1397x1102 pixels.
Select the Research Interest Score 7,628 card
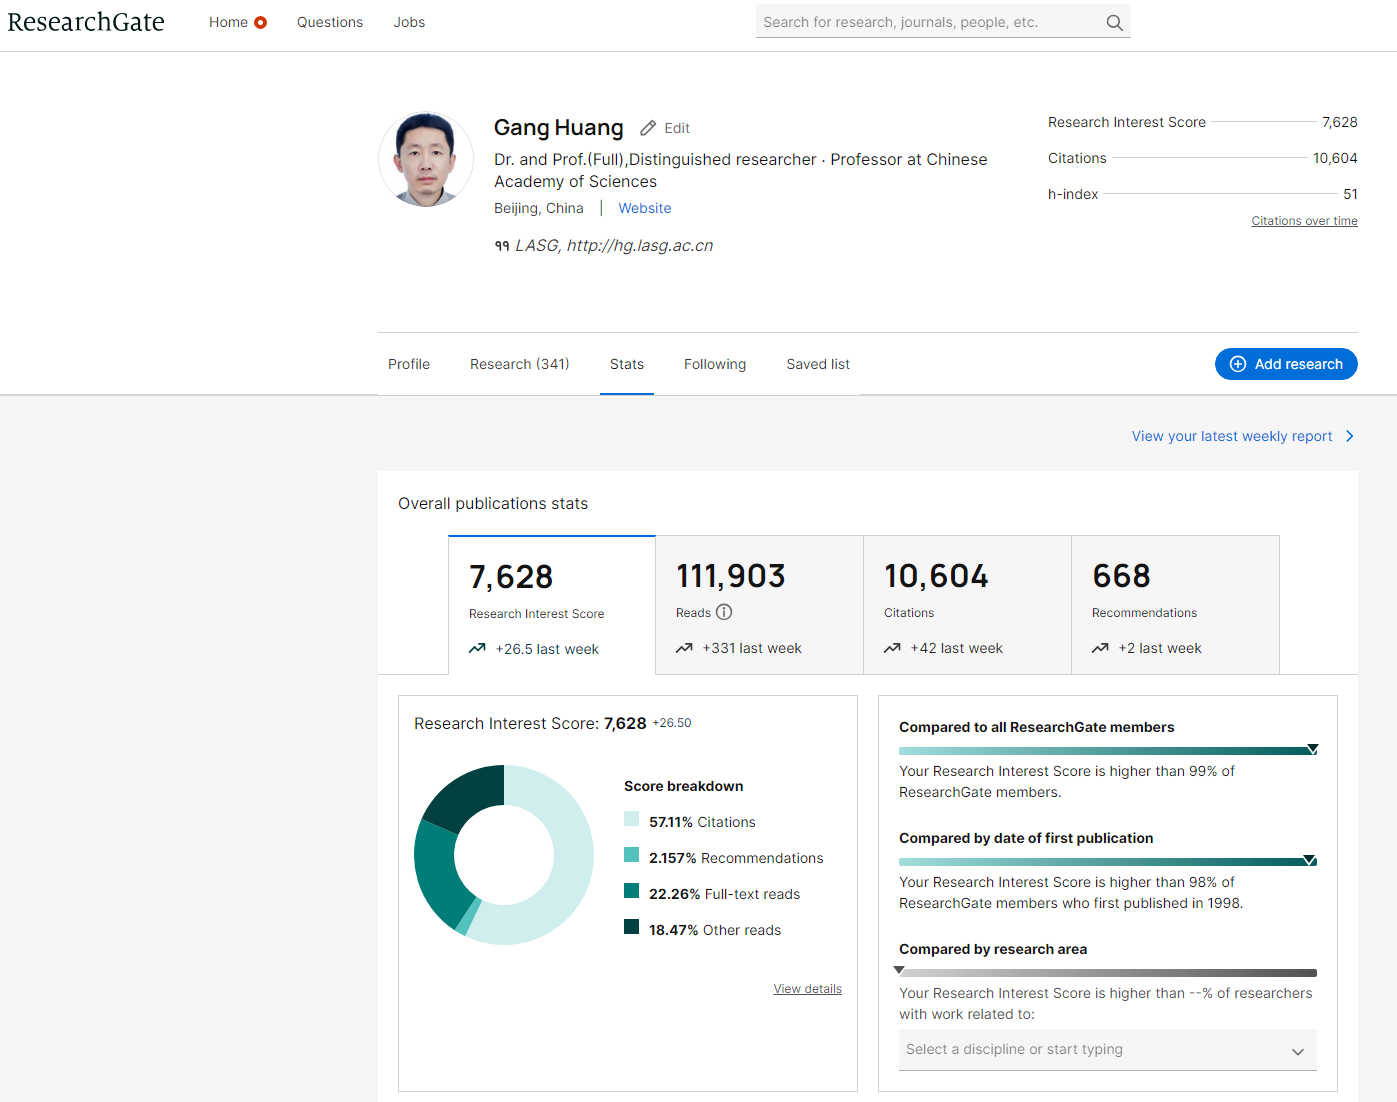click(552, 605)
